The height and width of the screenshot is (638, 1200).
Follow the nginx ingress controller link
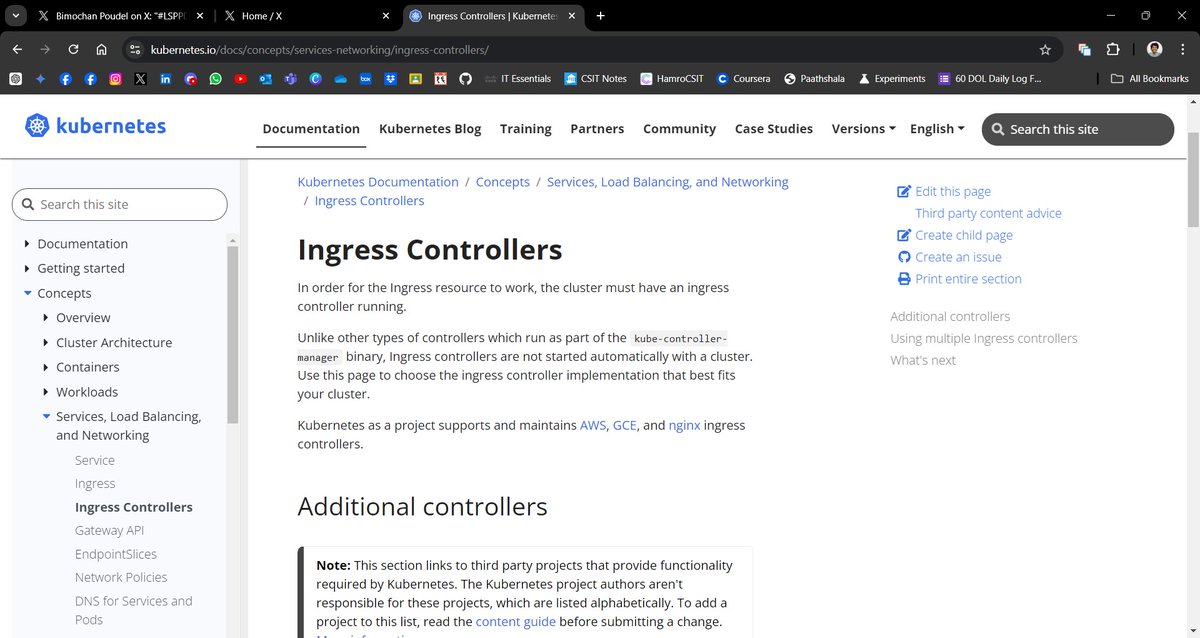[x=684, y=425]
